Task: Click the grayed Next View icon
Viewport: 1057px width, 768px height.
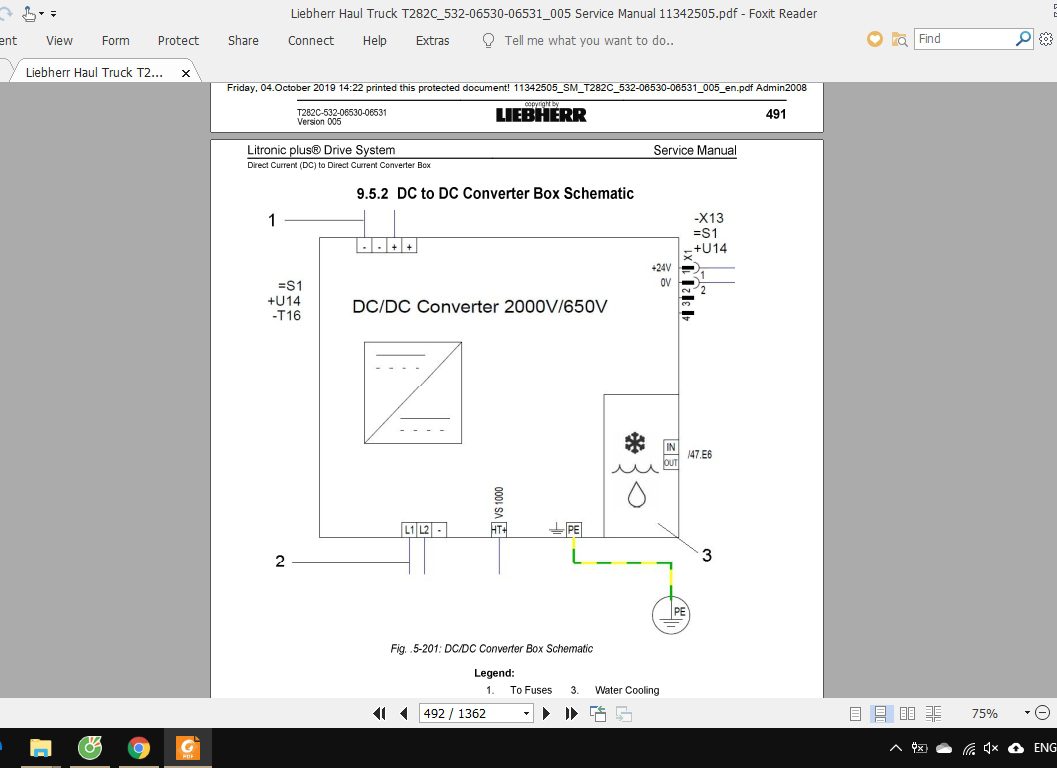Action: 624,713
